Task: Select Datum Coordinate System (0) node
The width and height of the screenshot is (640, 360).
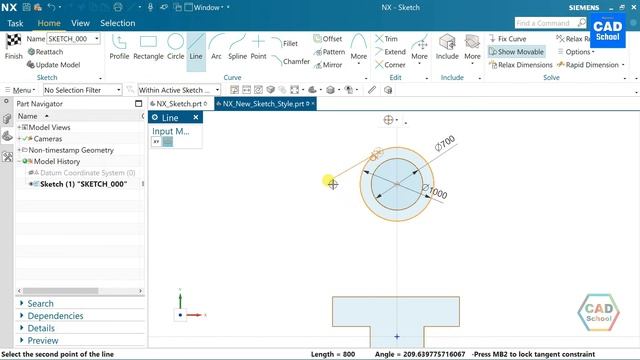Action: tap(88, 173)
